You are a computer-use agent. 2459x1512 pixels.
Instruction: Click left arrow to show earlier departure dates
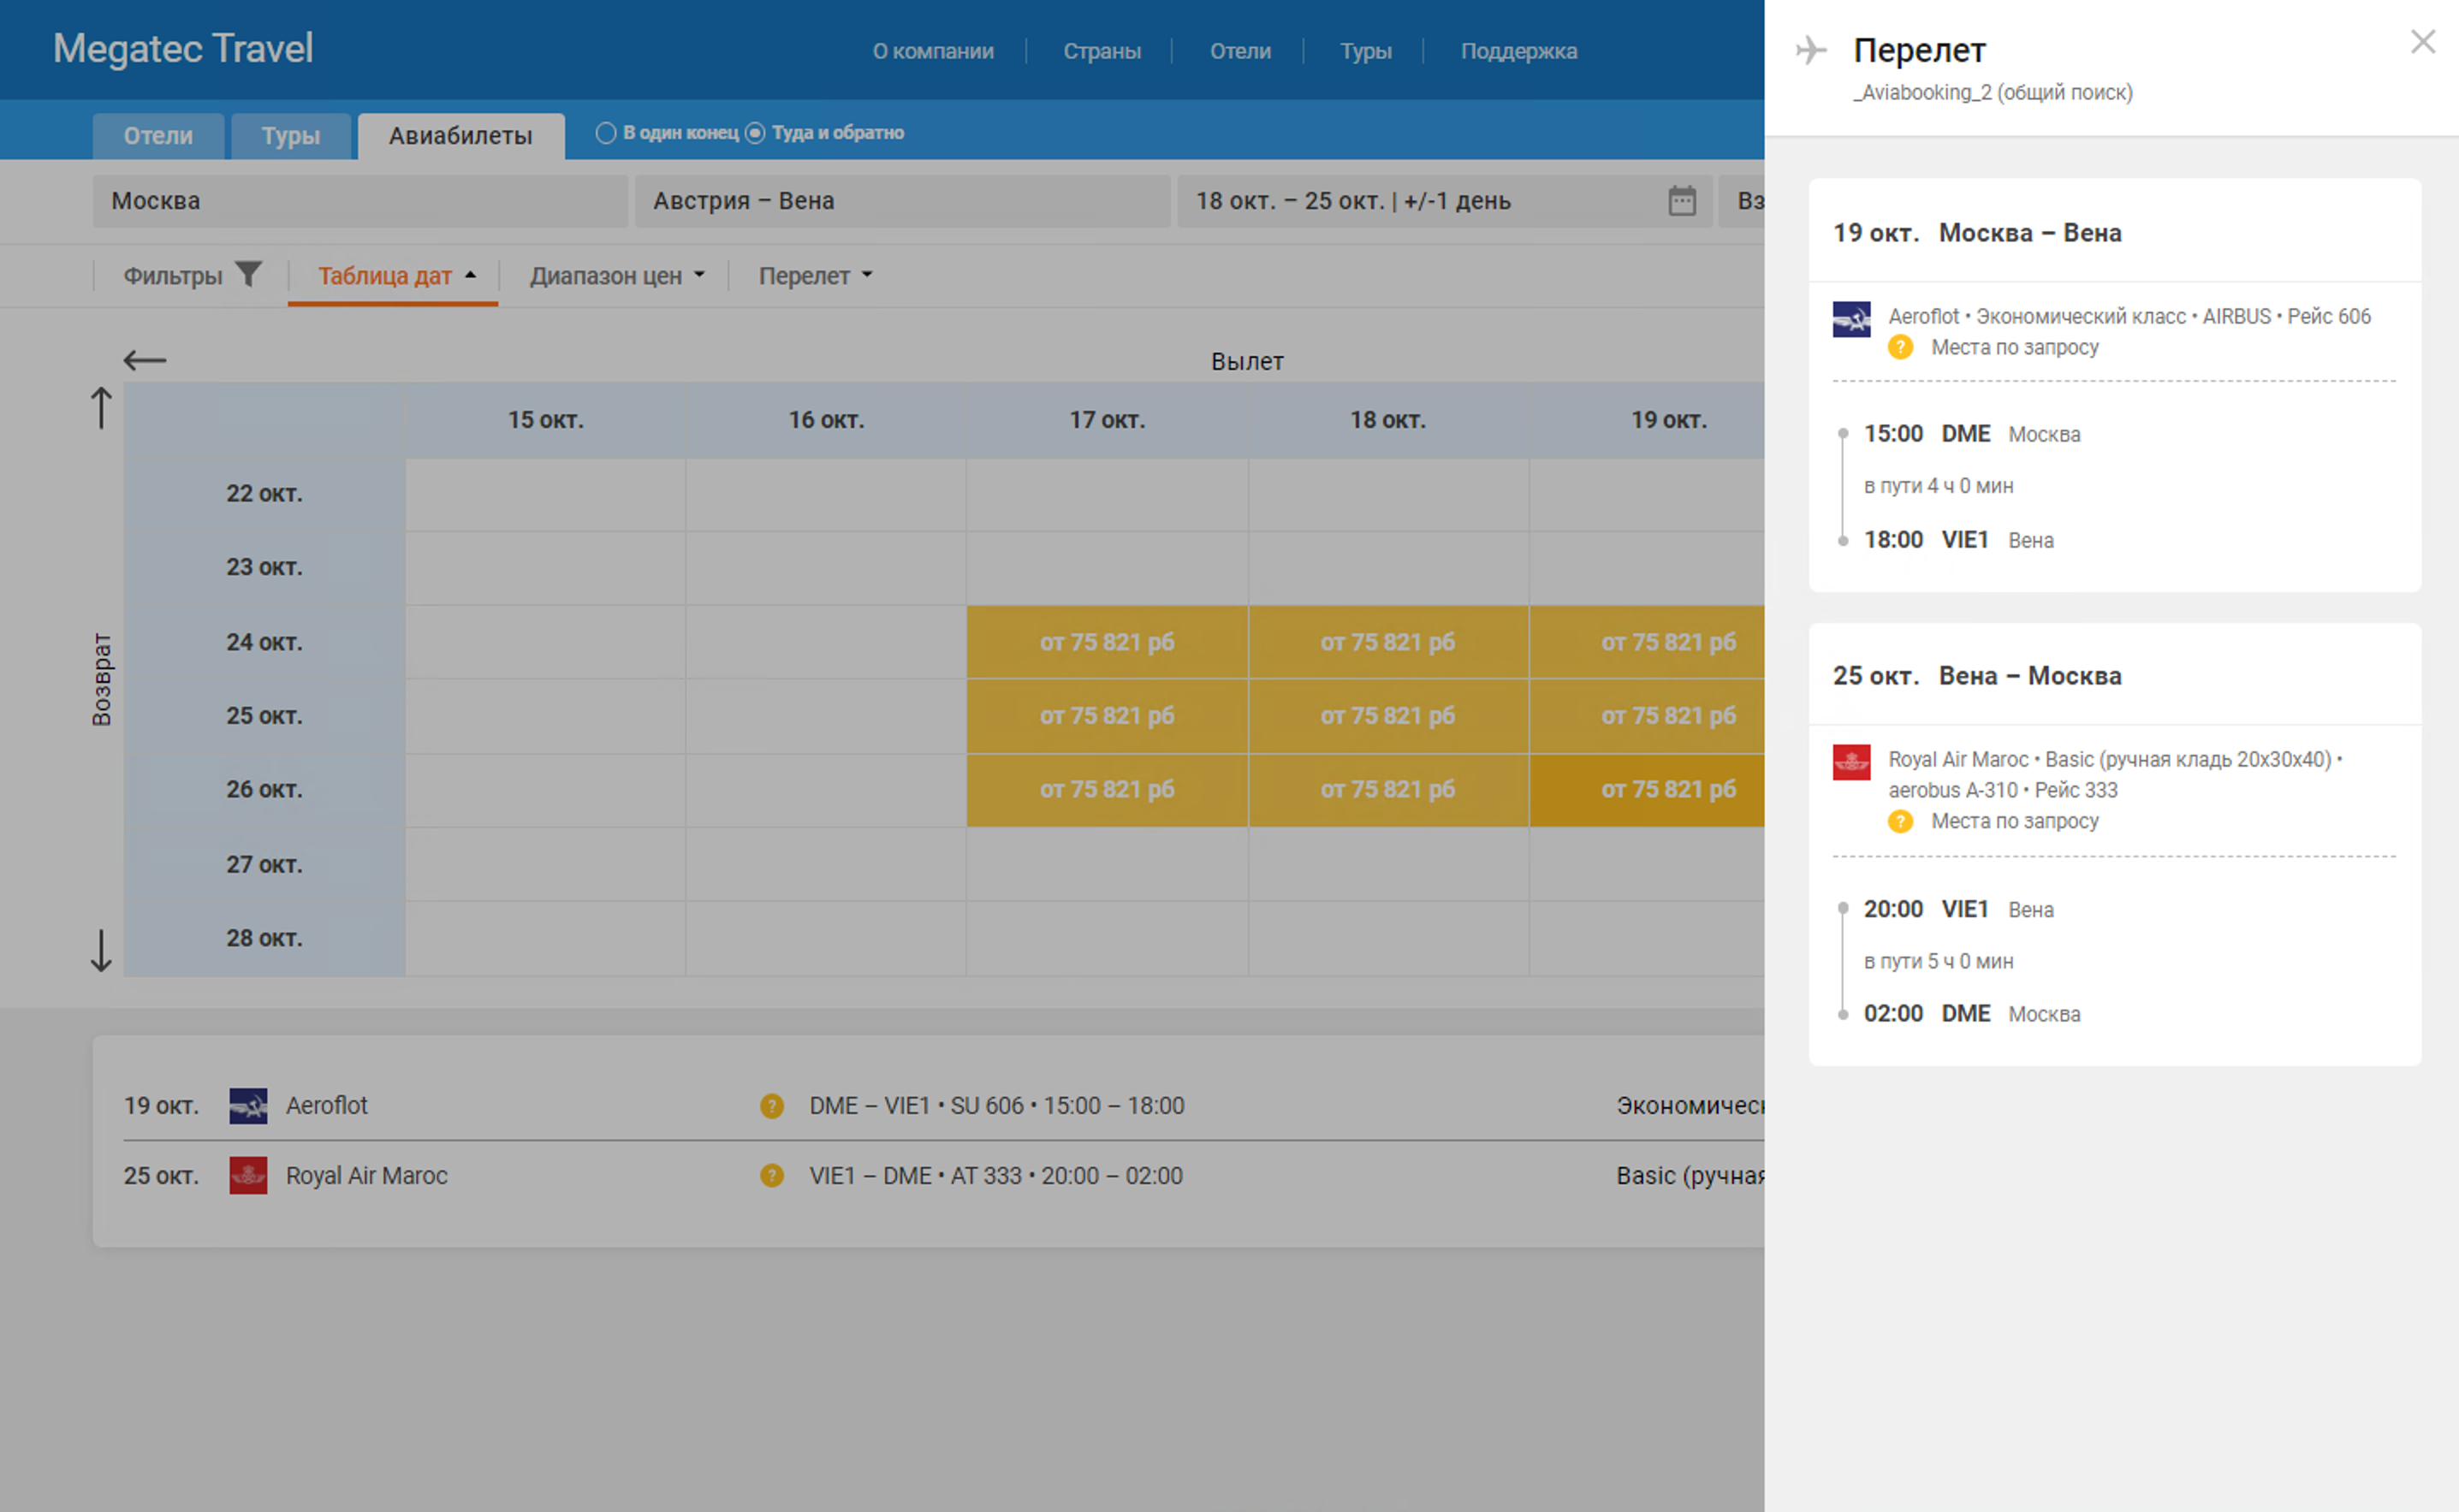[x=145, y=360]
